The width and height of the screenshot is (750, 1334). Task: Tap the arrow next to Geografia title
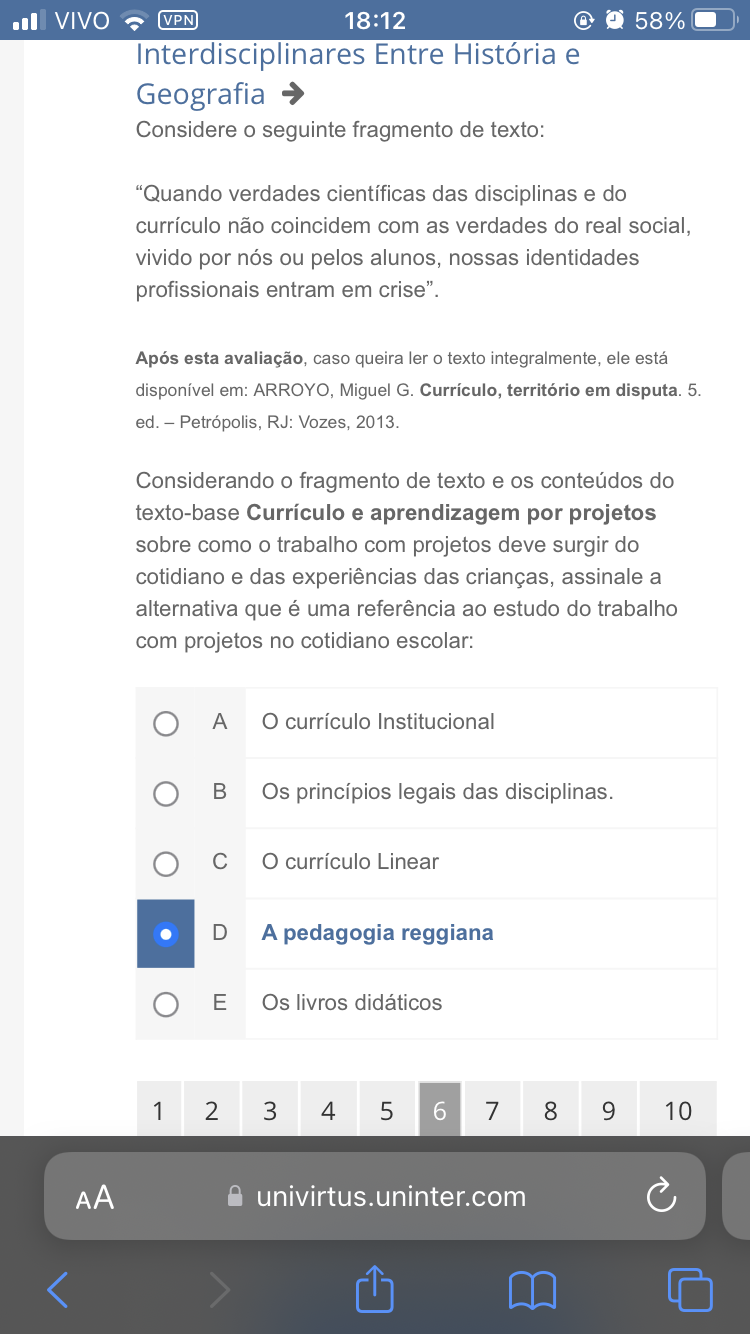(x=292, y=95)
